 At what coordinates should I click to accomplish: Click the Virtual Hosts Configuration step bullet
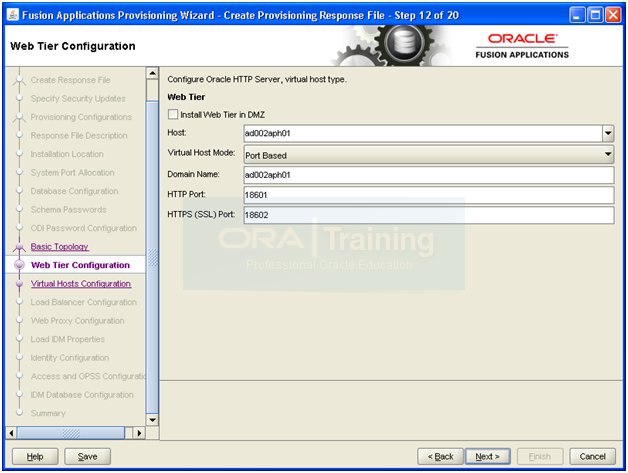19,284
